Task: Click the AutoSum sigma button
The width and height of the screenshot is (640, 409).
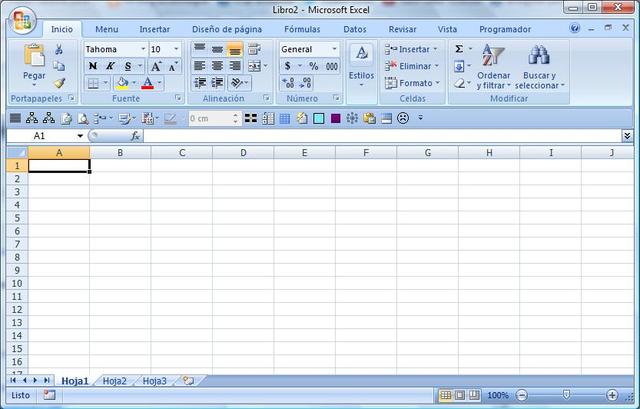Action: [x=459, y=49]
